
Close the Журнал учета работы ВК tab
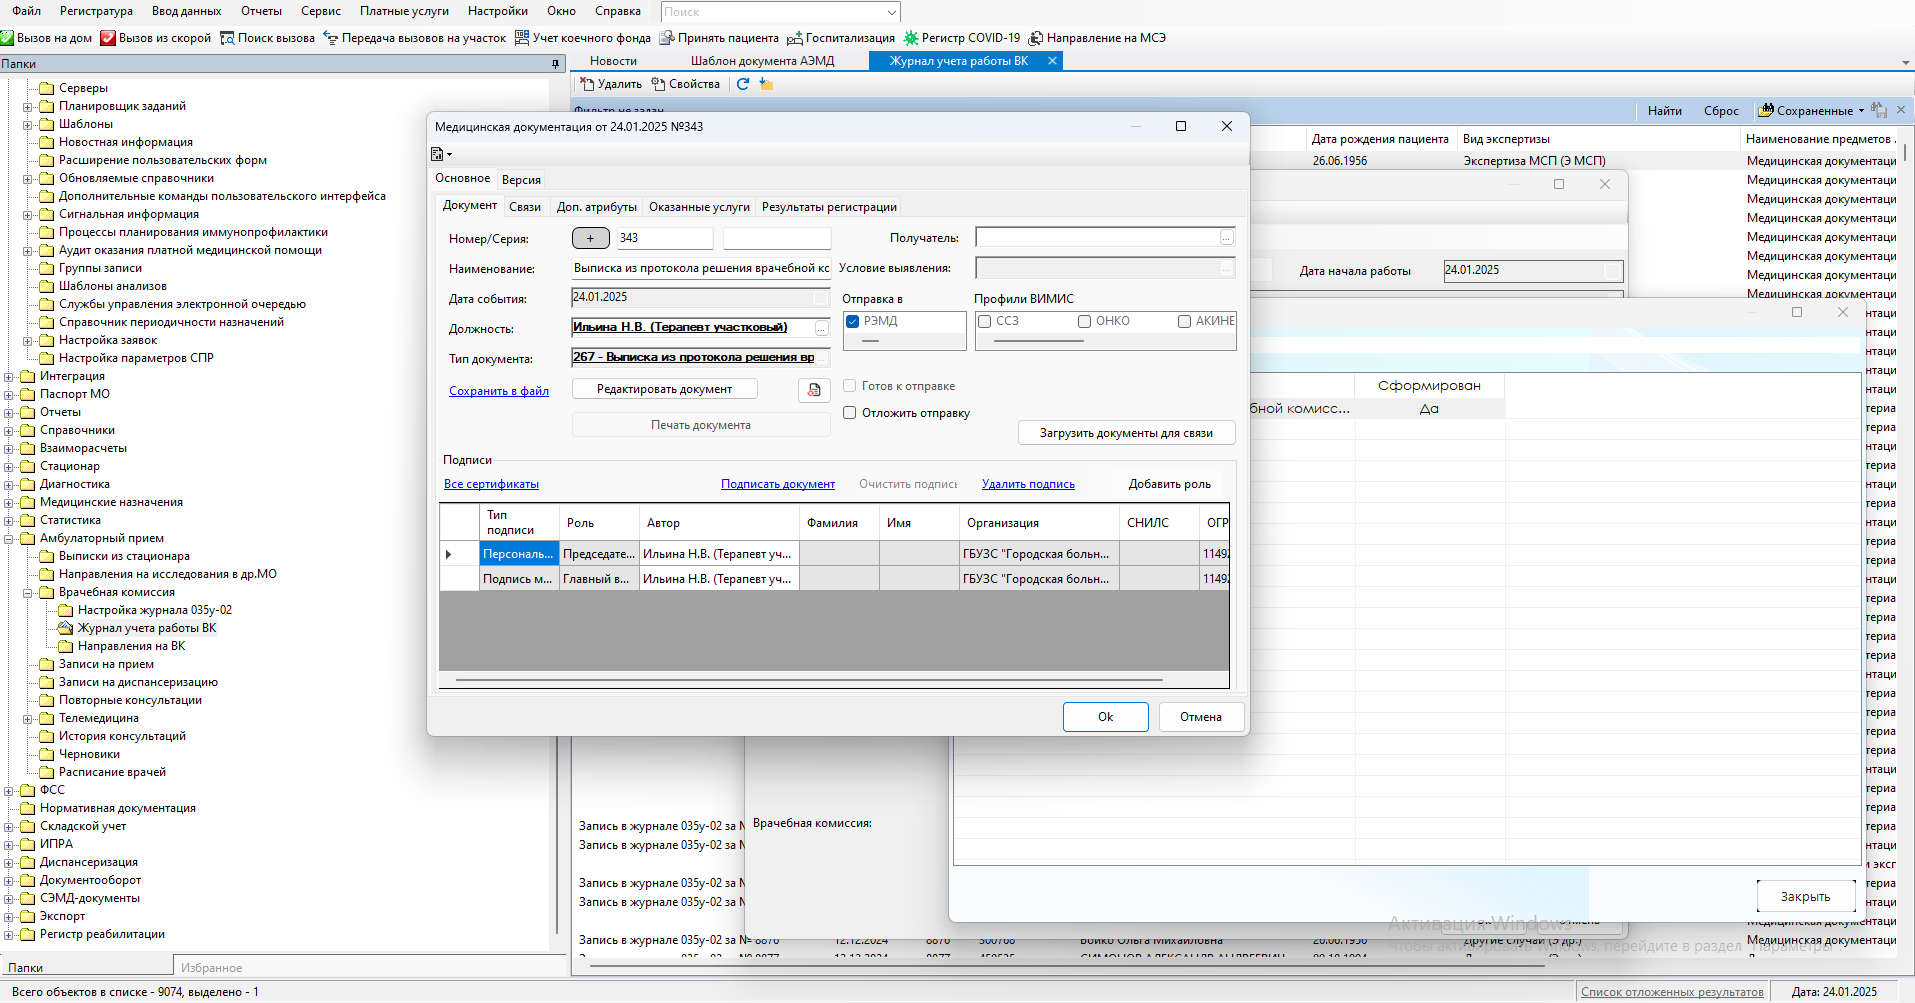(1052, 61)
